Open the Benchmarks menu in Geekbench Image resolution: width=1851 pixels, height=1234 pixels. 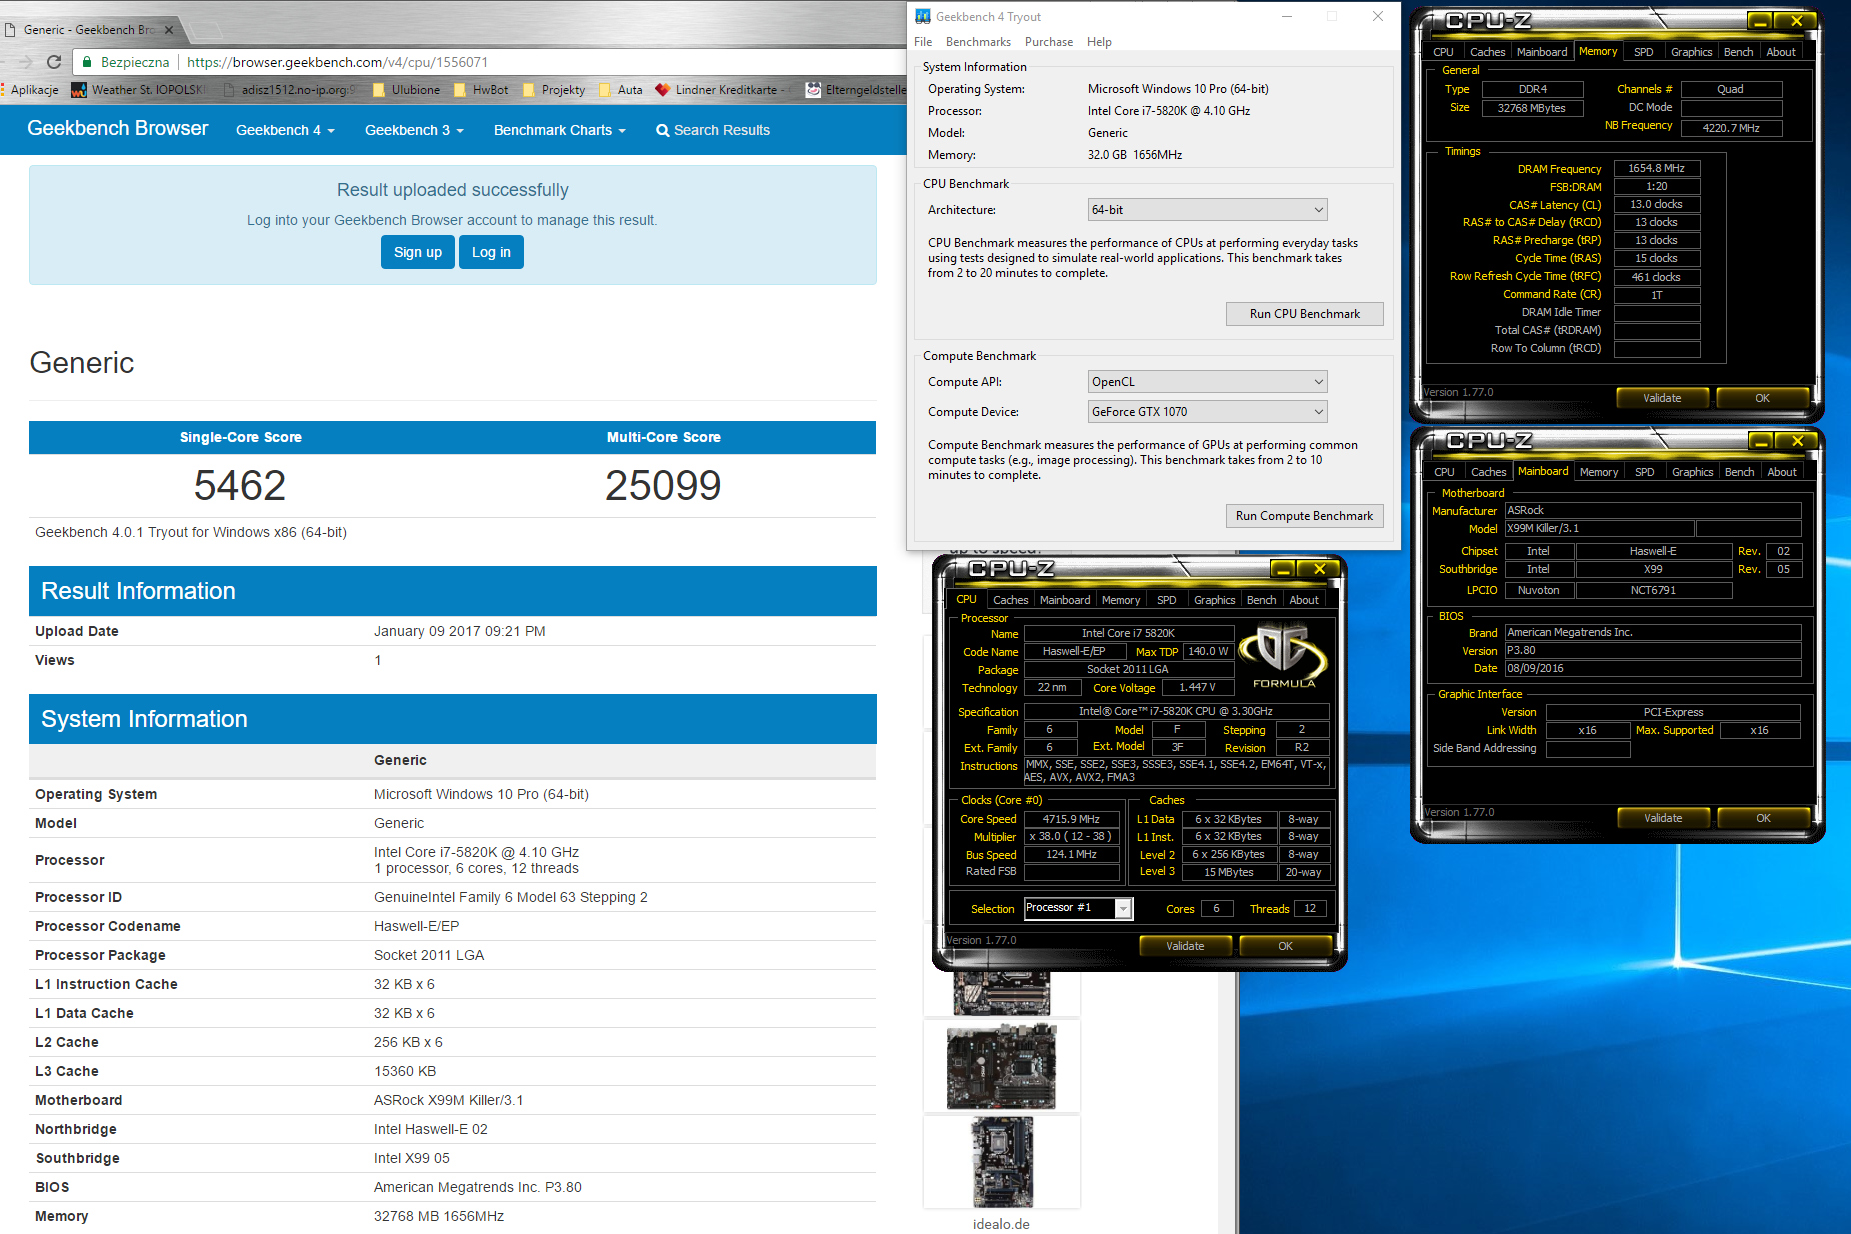[x=978, y=42]
